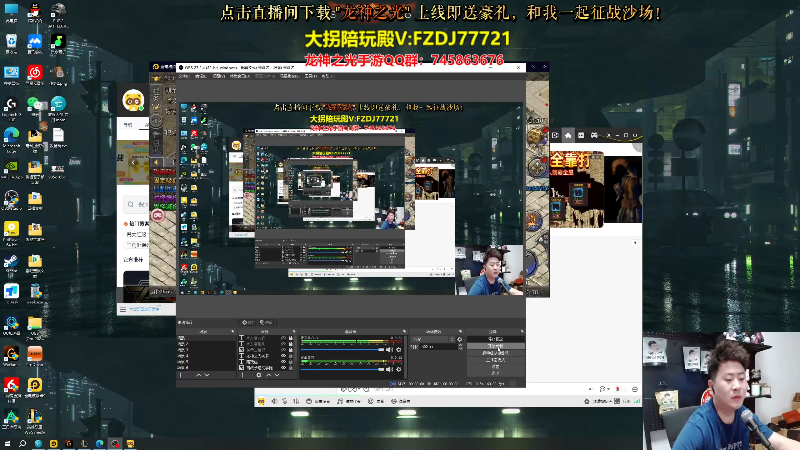Screen dimensions: 800x450
Task: Toggle visibility eye of the third source row in OBS
Action: pyautogui.click(x=284, y=349)
